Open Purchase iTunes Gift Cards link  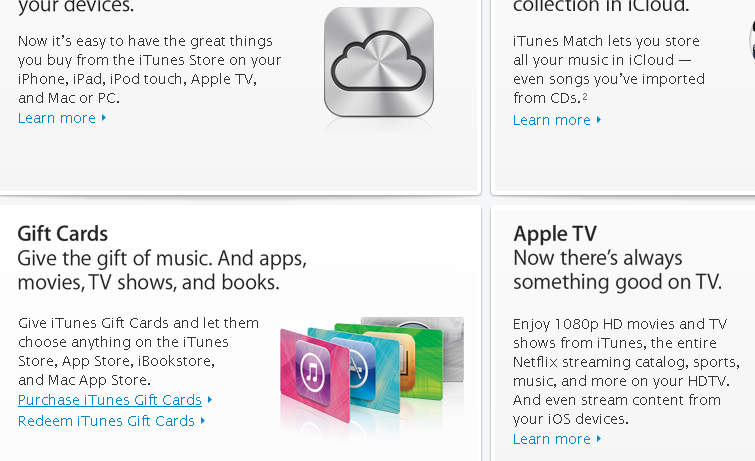(x=110, y=400)
